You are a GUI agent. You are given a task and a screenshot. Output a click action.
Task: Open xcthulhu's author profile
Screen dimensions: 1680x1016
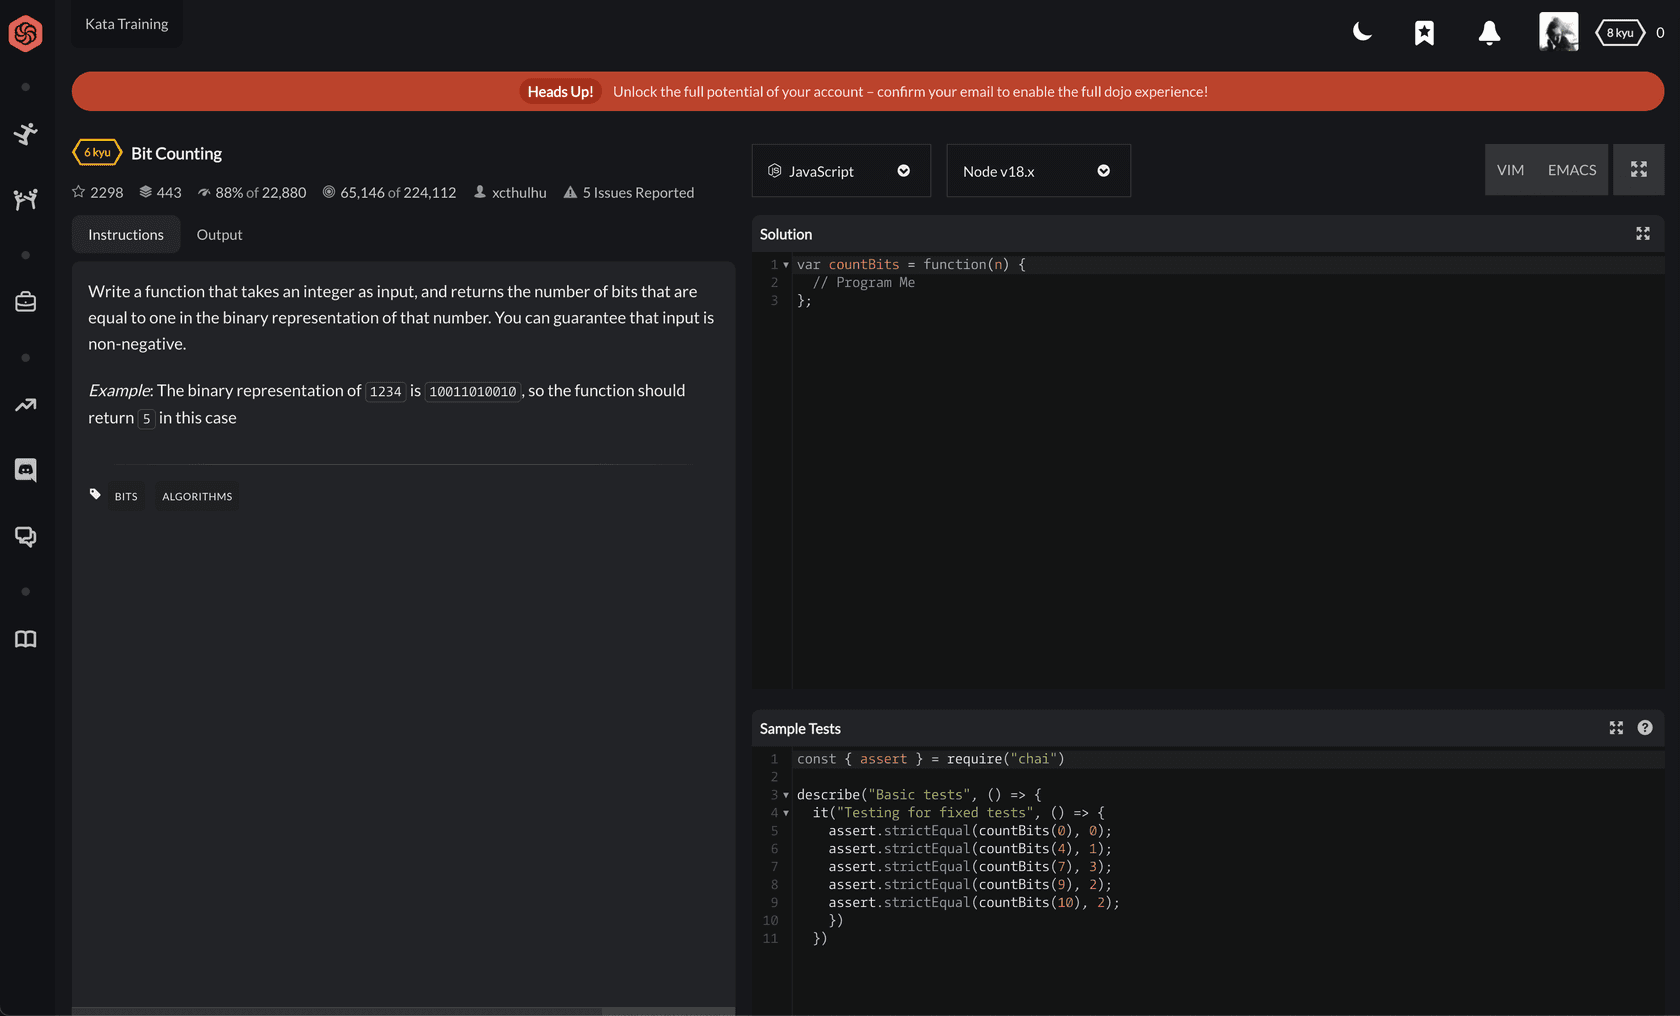coord(517,192)
